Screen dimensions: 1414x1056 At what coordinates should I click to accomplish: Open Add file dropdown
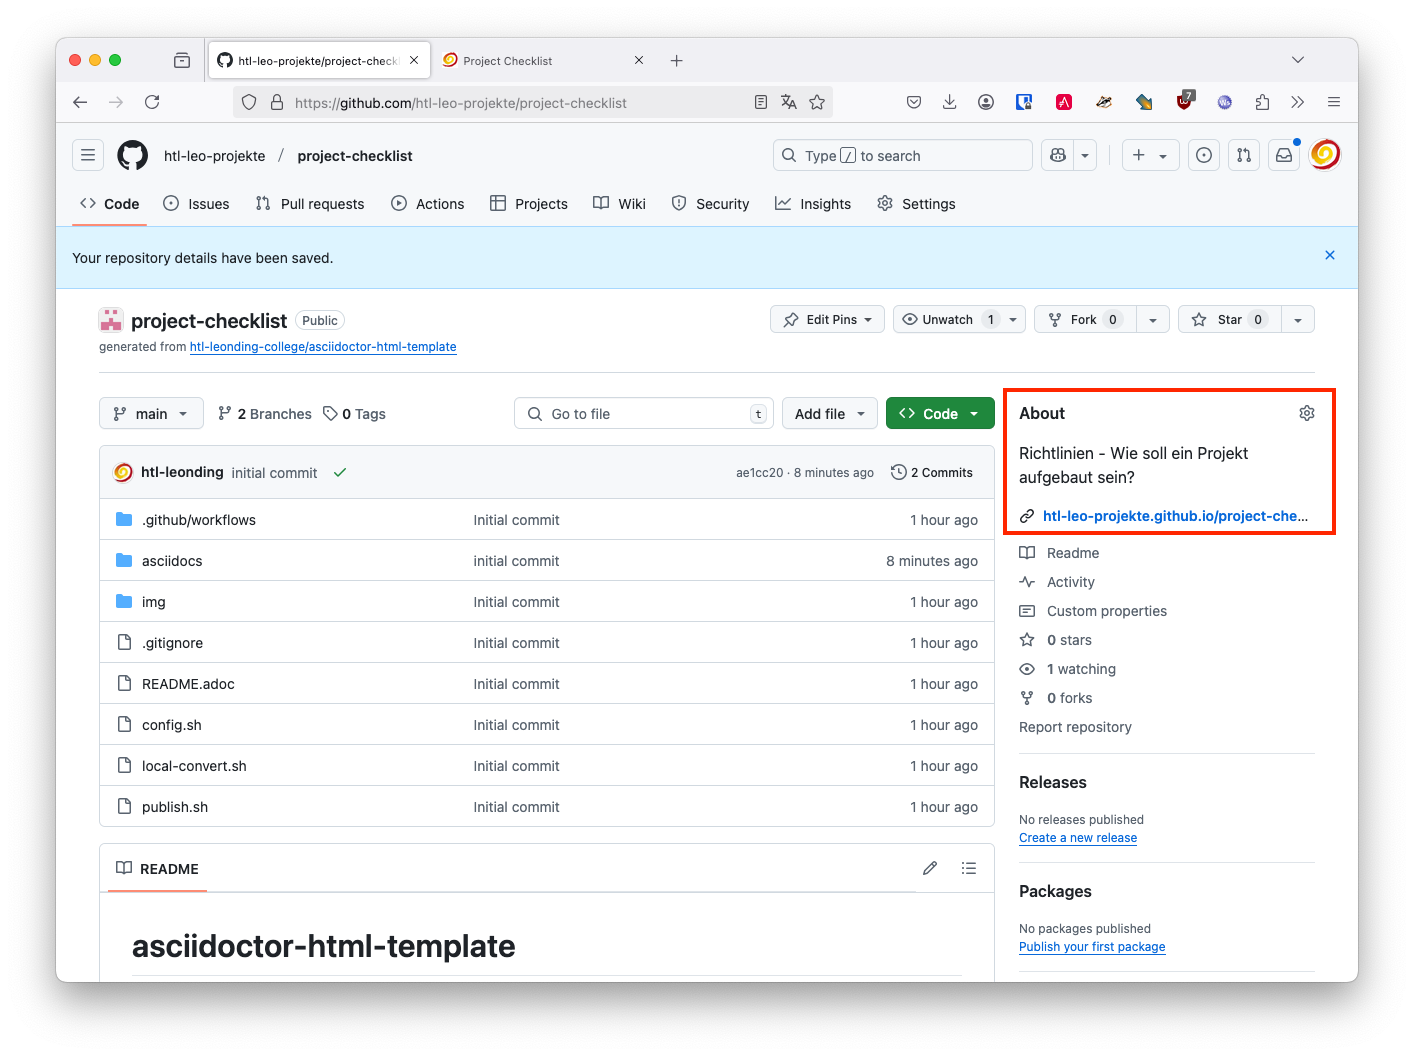point(830,414)
